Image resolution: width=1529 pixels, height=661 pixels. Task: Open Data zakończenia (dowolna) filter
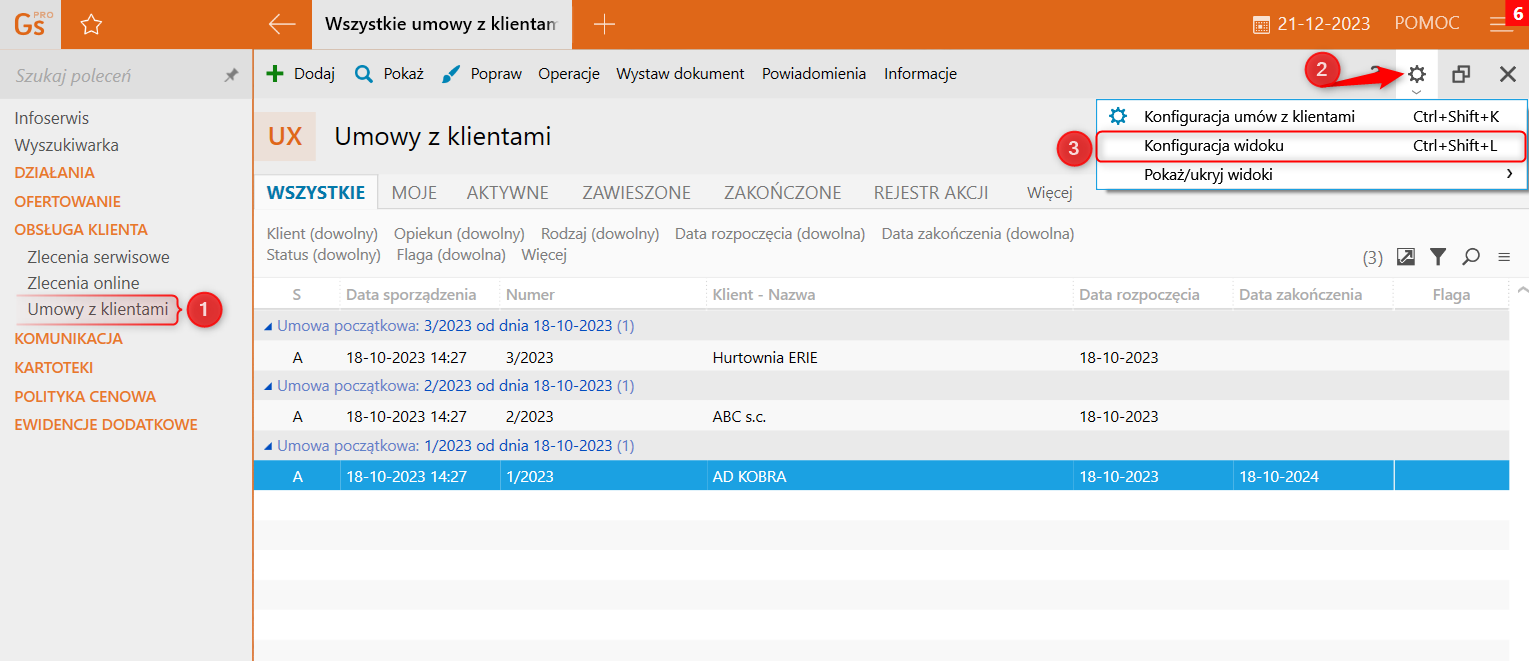(978, 234)
